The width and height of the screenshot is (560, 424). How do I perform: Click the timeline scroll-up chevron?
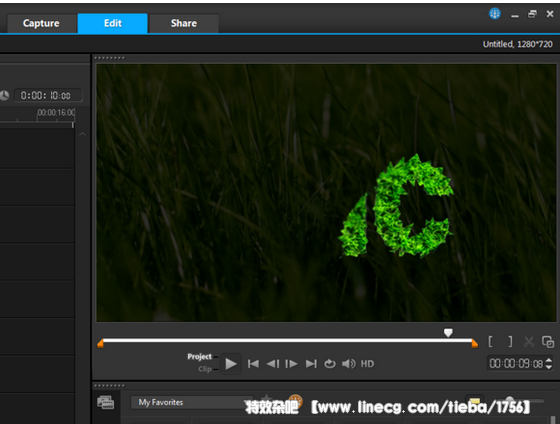82,134
